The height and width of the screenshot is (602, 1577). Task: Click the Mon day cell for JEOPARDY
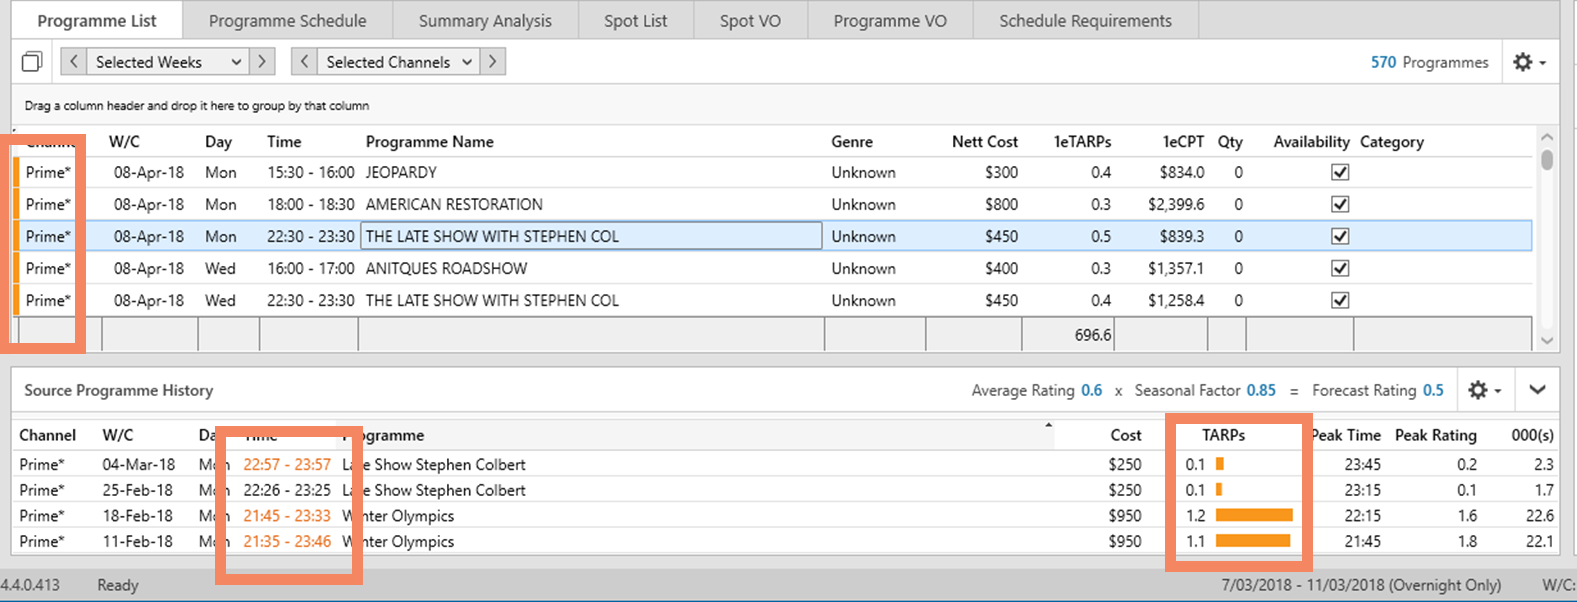221,172
